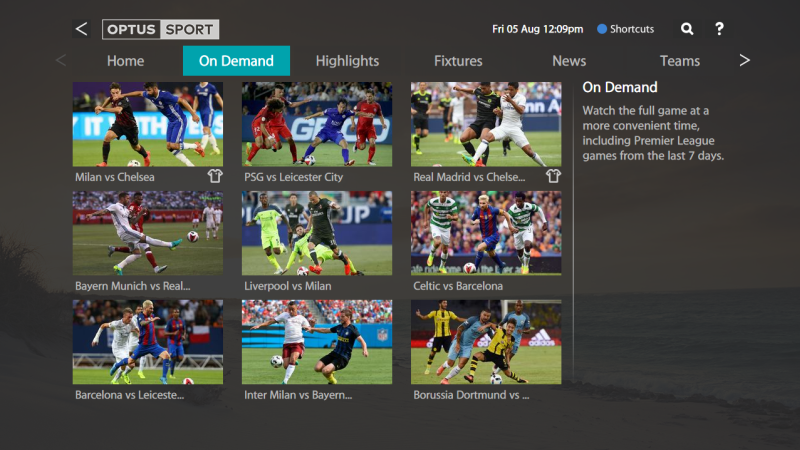Watch the Inter Milan vs Bayern match

click(x=317, y=342)
